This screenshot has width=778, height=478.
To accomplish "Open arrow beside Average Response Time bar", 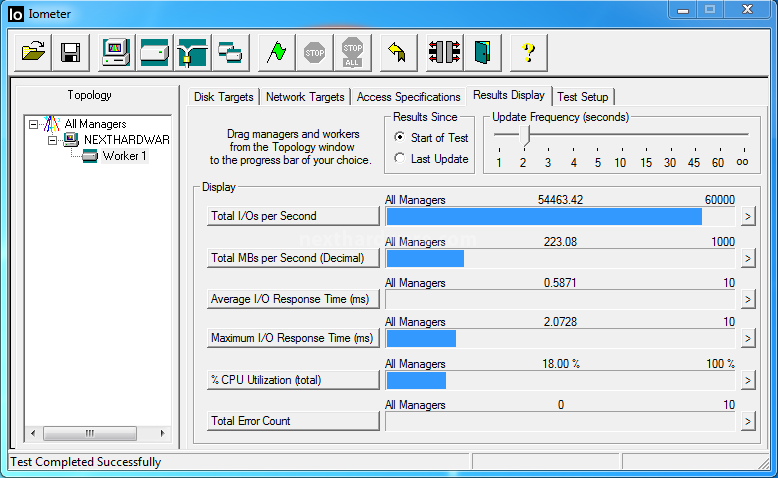I will 748,300.
